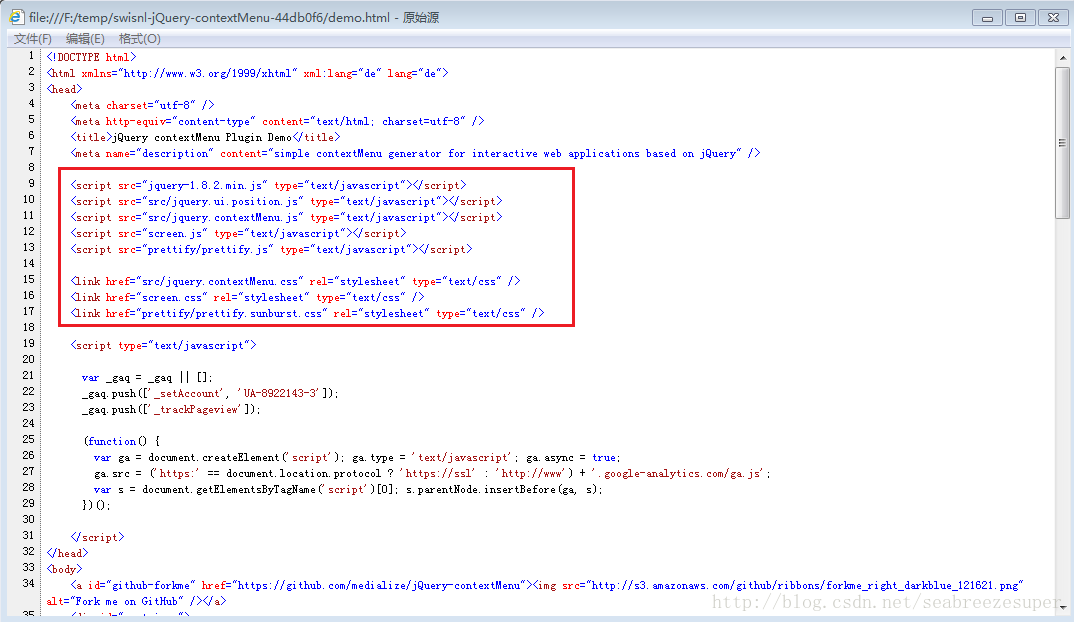1074x622 pixels.
Task: Click the prettify/prettify.js script line
Action: tap(271, 249)
